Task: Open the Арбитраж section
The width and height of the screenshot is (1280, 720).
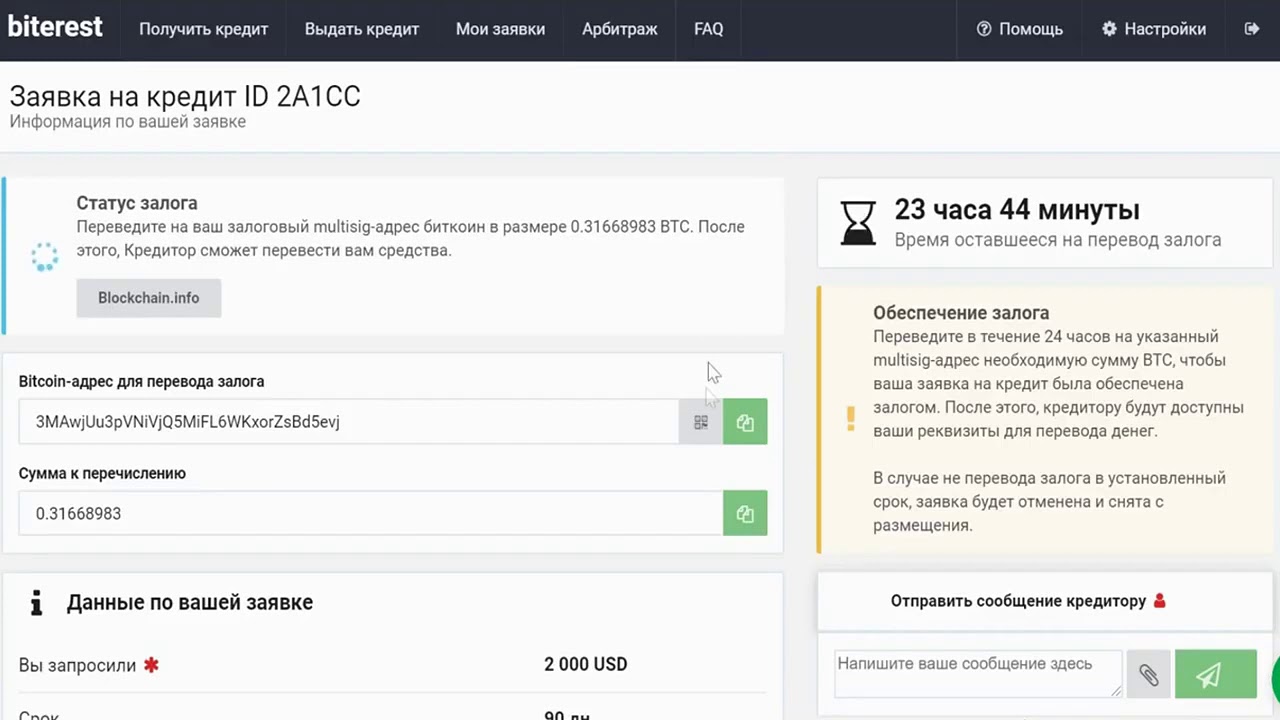Action: [620, 29]
